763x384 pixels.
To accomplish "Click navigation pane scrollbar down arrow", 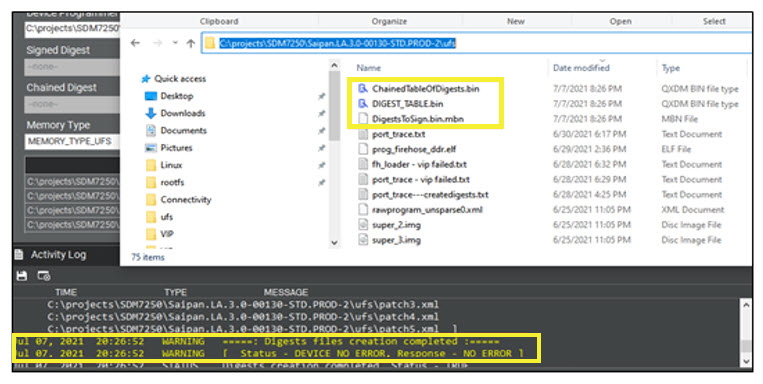I will tap(334, 242).
